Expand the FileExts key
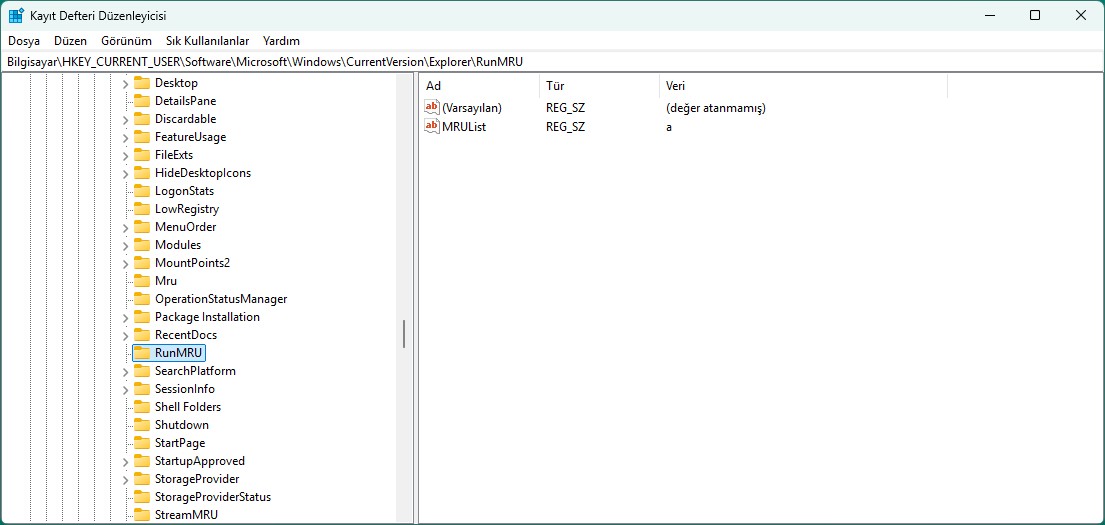This screenshot has width=1105, height=525. pyautogui.click(x=125, y=155)
